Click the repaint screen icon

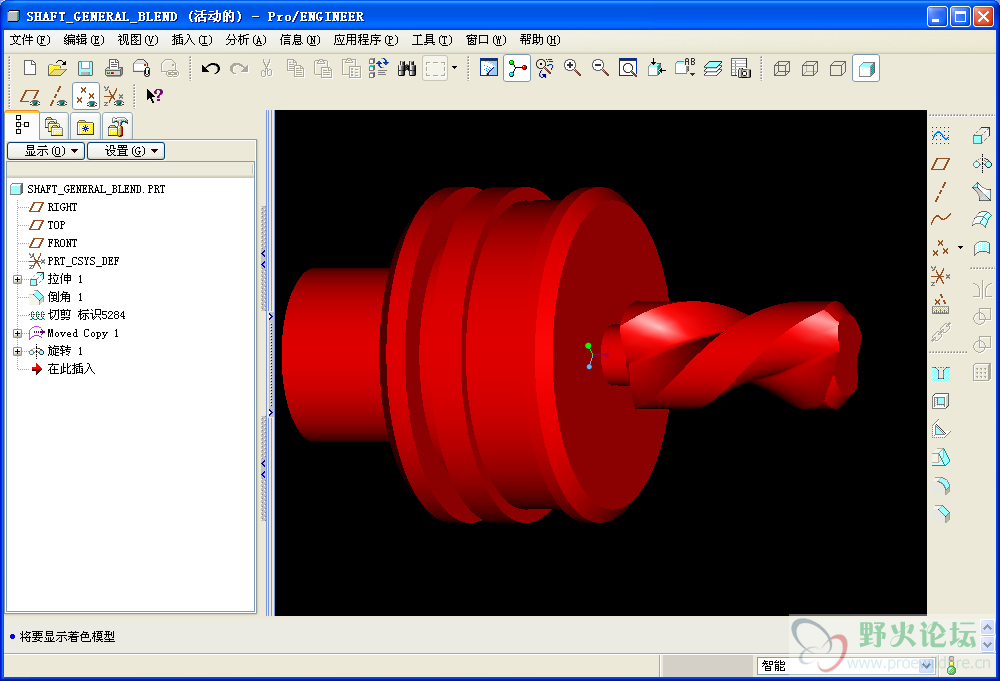point(489,68)
